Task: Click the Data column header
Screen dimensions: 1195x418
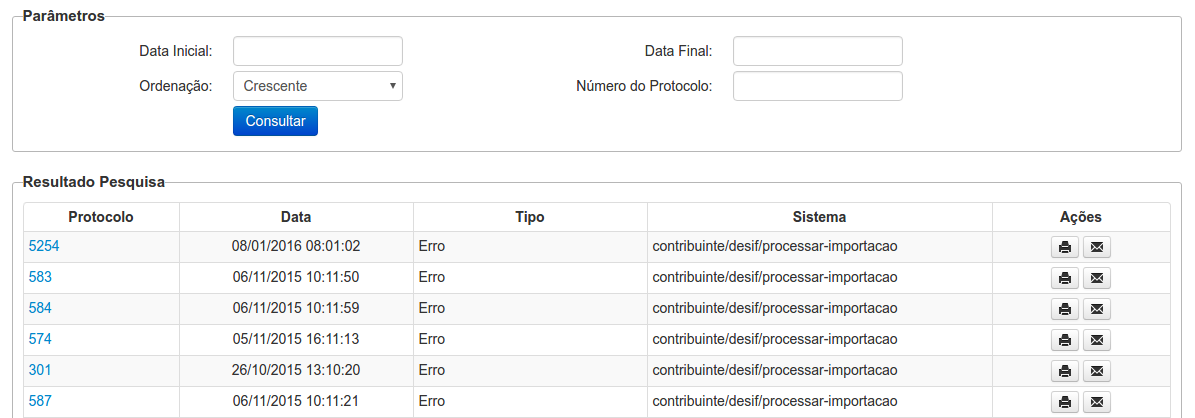Action: coord(296,217)
